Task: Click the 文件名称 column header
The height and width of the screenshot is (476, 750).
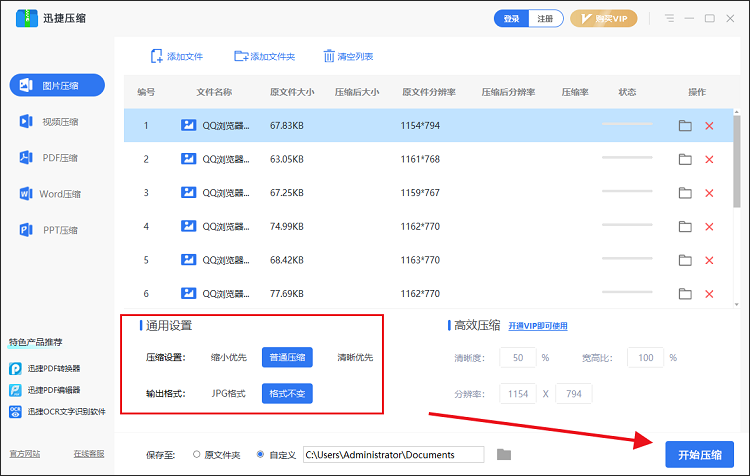Action: 214,92
